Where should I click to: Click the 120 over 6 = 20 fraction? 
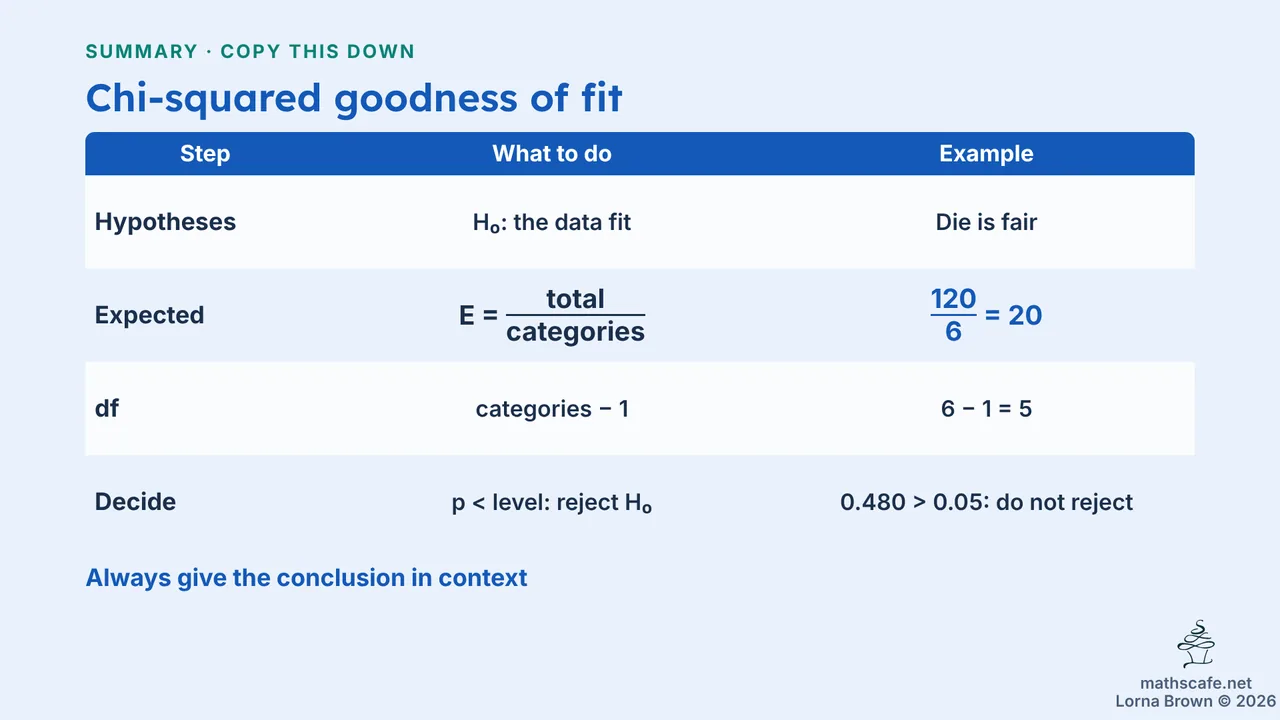point(986,315)
